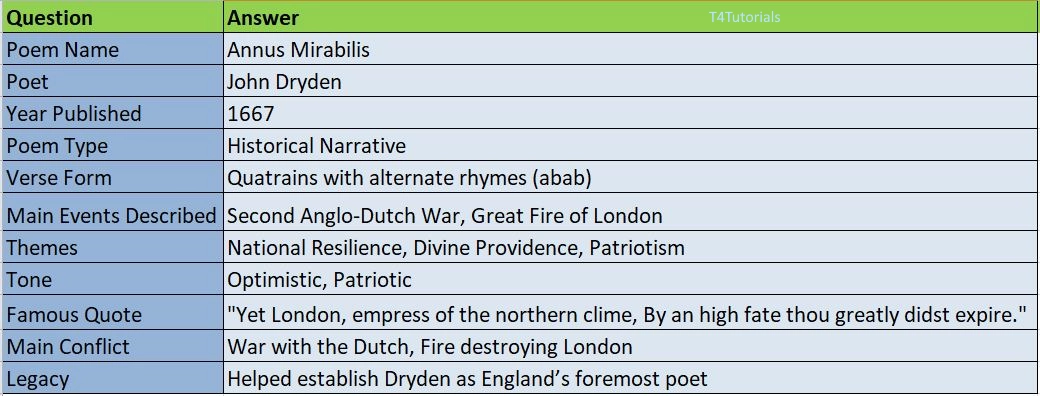
Task: Select the Year Published cell
Action: click(113, 113)
